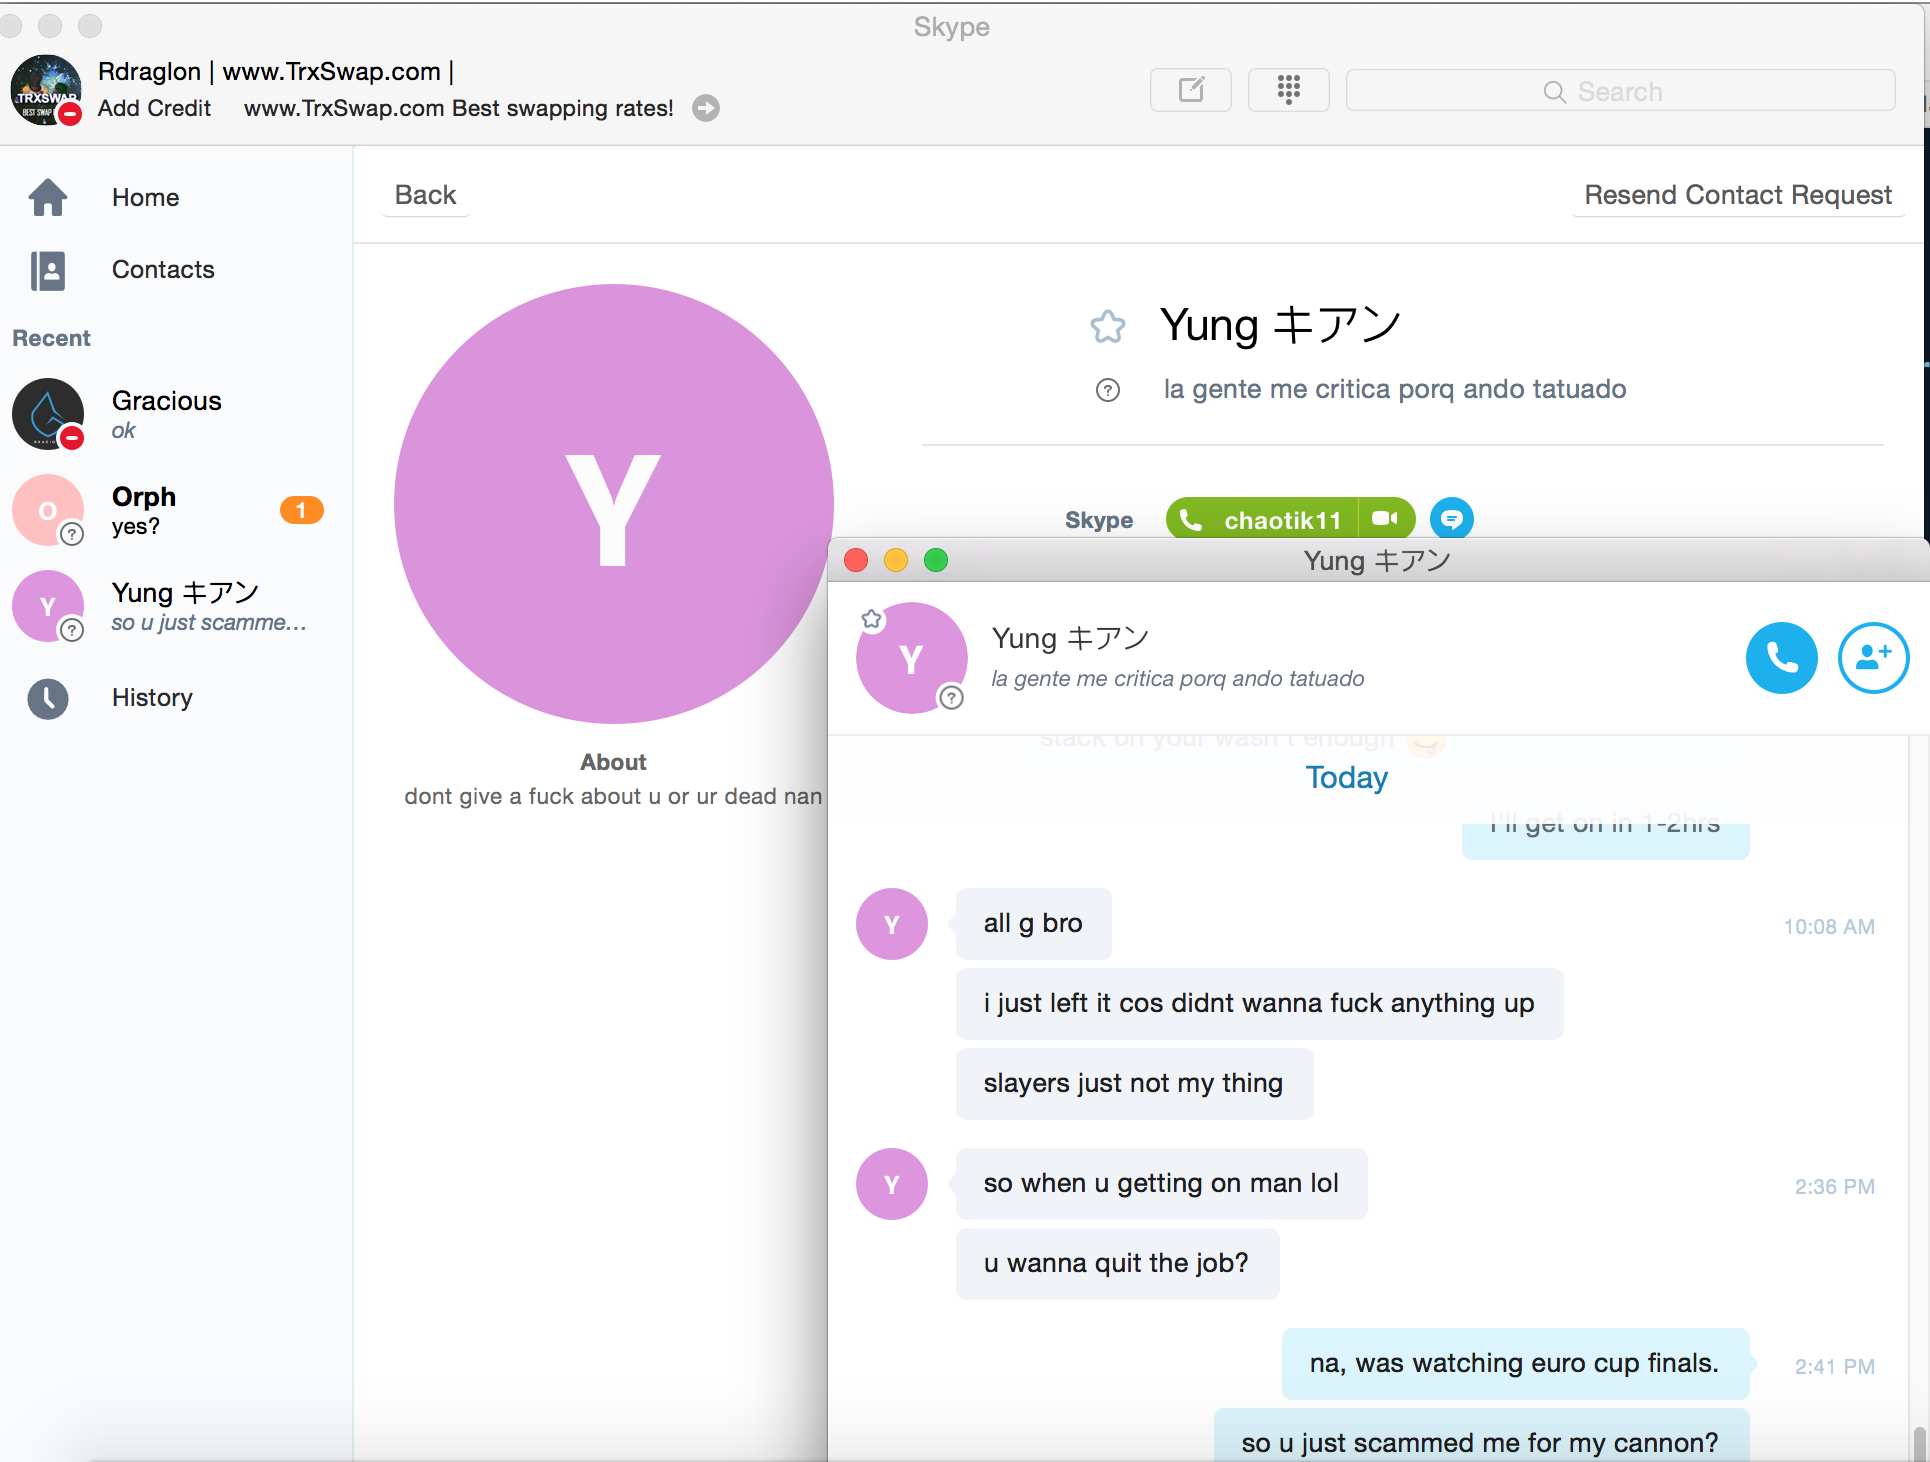This screenshot has width=1930, height=1462.
Task: Click the blue chat message icon
Action: [x=1451, y=519]
